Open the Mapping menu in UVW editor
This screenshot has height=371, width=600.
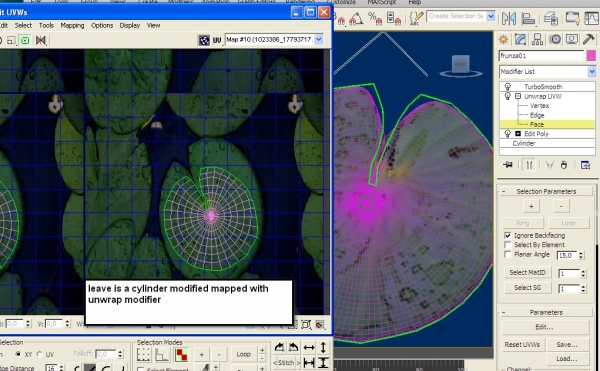click(x=72, y=25)
